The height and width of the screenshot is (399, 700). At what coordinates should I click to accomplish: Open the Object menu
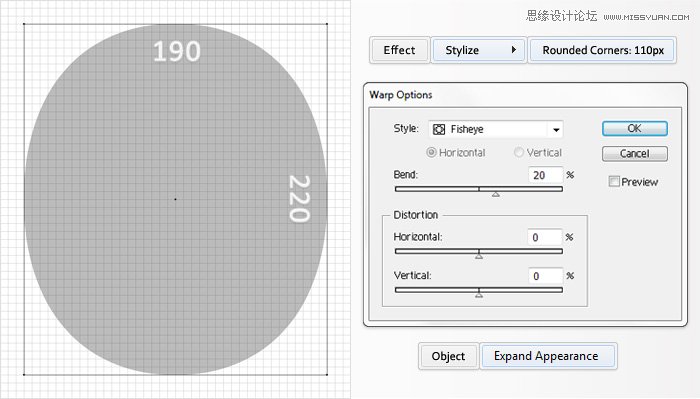448,356
